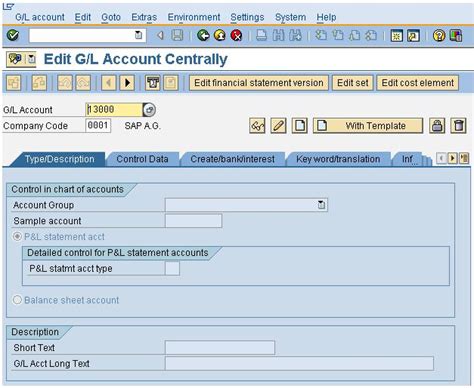Click the Edit set button
The width and height of the screenshot is (474, 388).
click(353, 83)
